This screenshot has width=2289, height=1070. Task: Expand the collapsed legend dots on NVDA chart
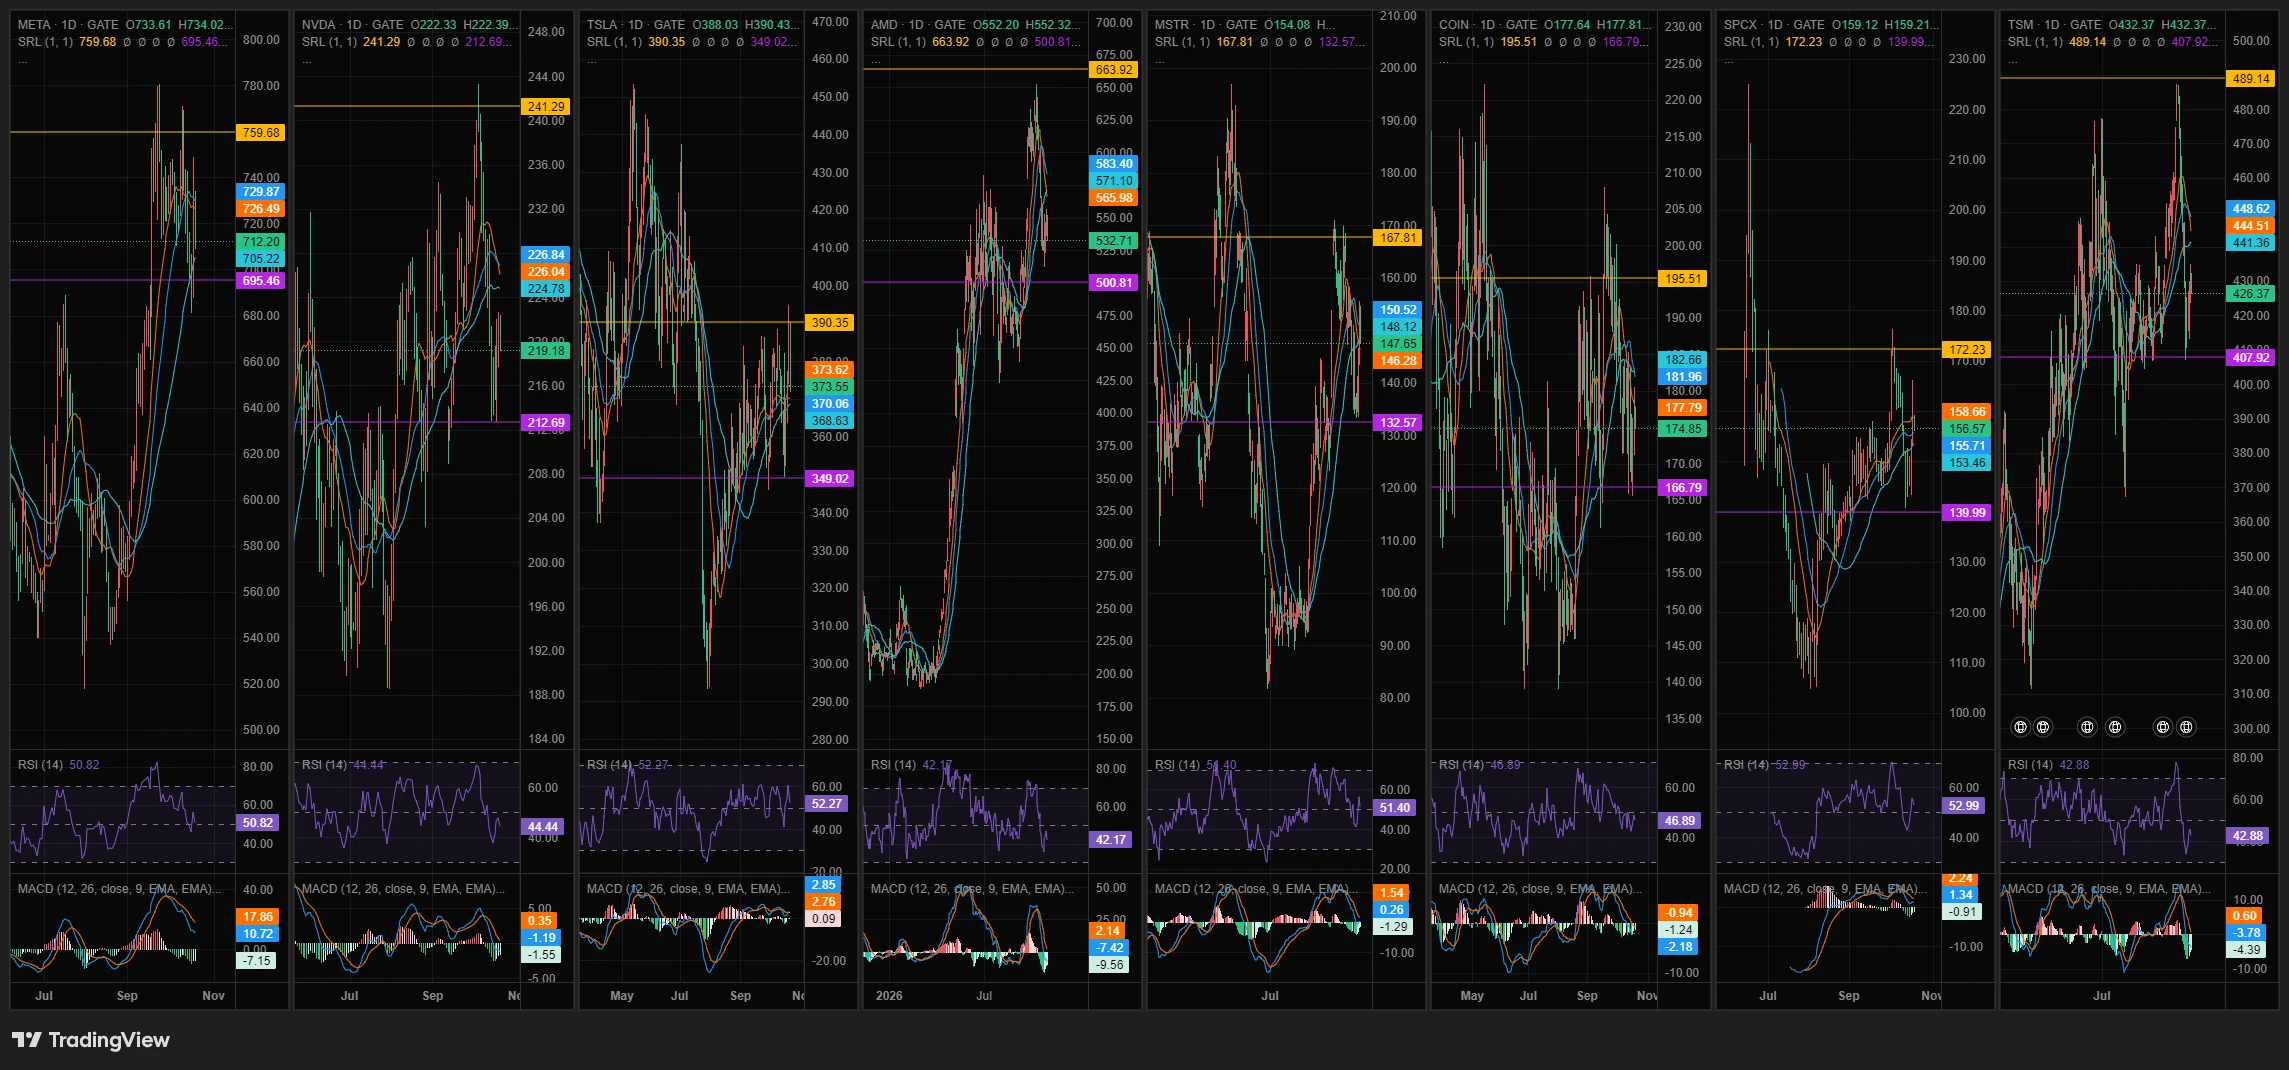tap(307, 60)
